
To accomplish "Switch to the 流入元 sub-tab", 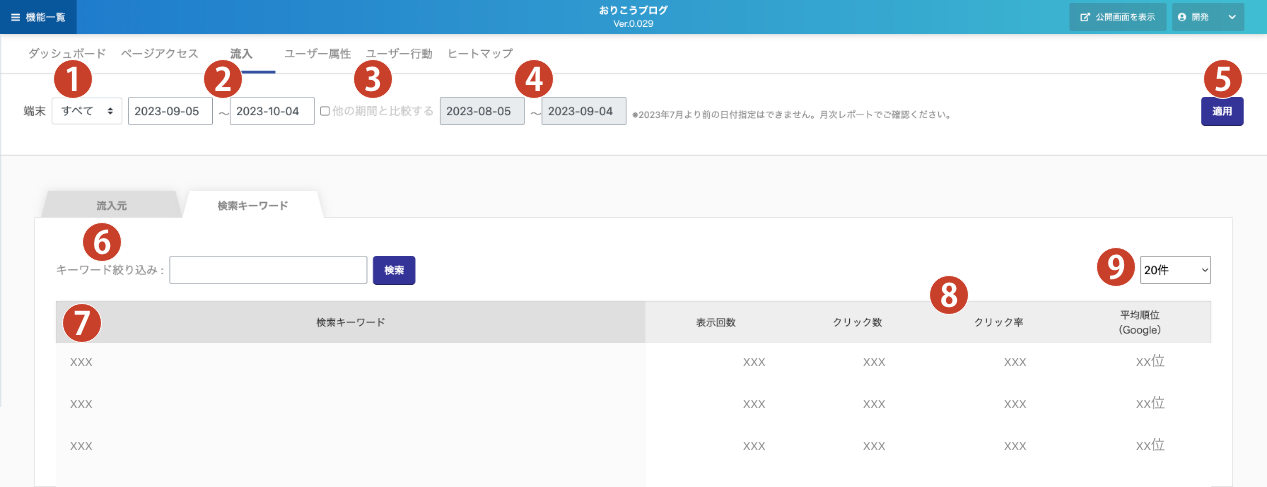I will pyautogui.click(x=111, y=205).
